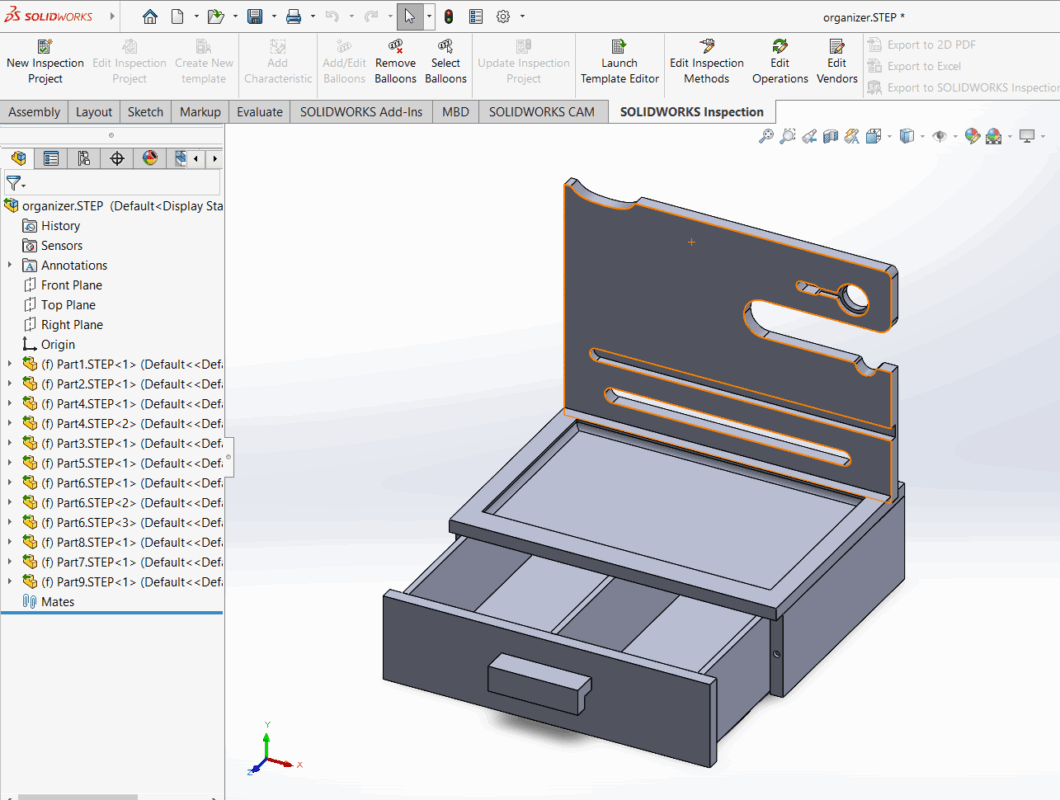1060x800 pixels.
Task: Start a New Inspection Project
Action: 45,62
